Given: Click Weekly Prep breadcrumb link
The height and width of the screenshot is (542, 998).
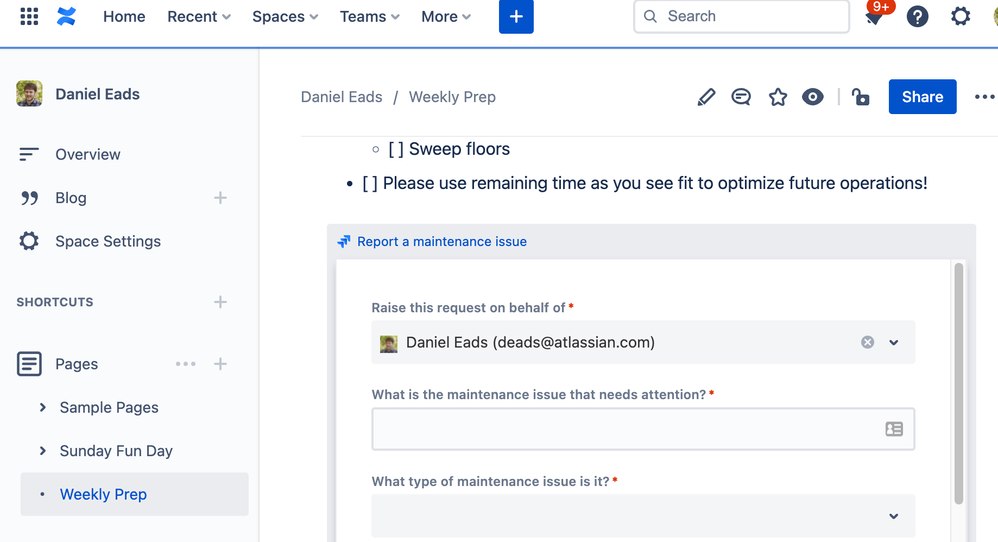Looking at the screenshot, I should pyautogui.click(x=452, y=97).
